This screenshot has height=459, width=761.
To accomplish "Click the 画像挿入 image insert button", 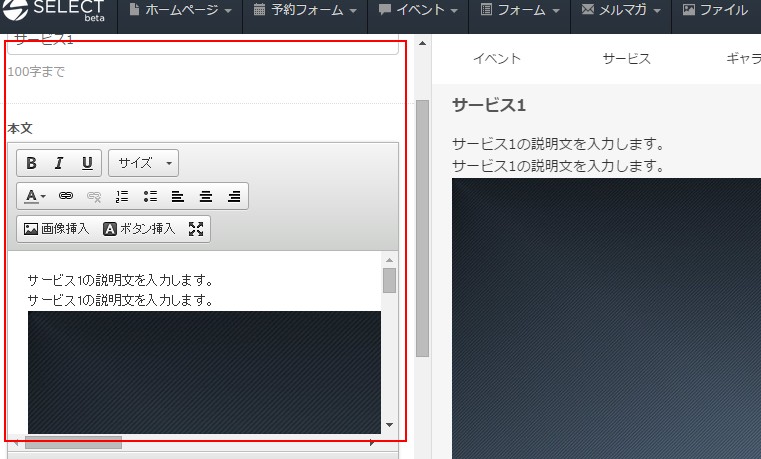I will pos(57,229).
